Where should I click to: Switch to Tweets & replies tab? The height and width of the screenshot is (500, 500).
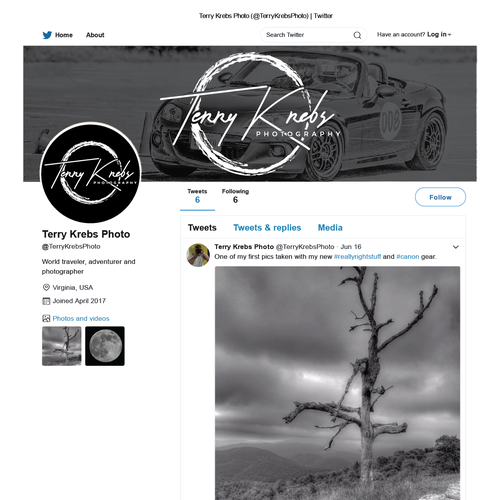[267, 228]
